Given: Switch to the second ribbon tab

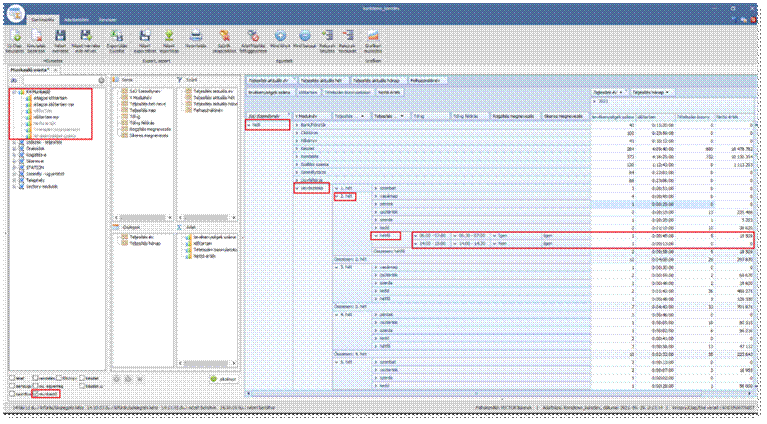Looking at the screenshot, I should (75, 19).
